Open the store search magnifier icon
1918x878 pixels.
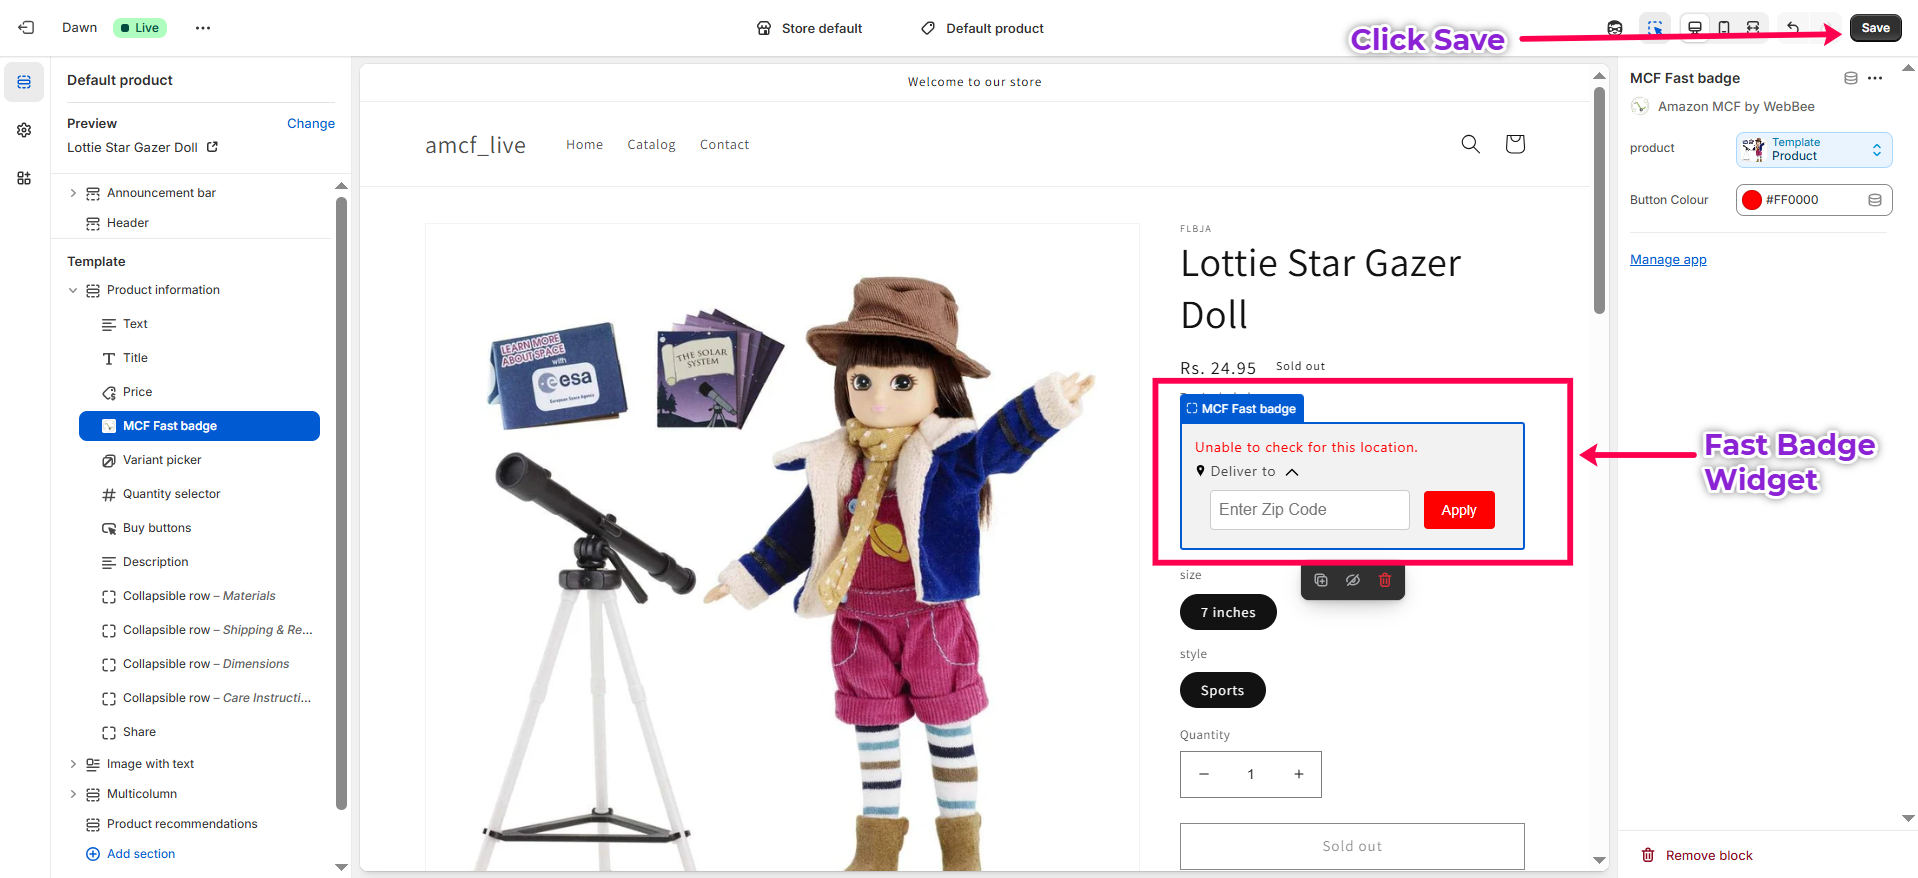click(1470, 144)
